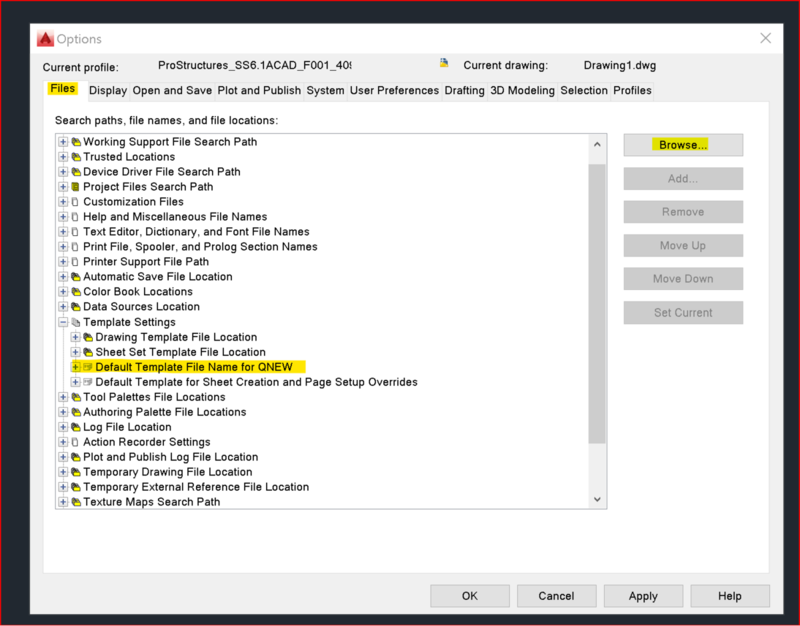Switch to the Display tab

click(x=108, y=91)
